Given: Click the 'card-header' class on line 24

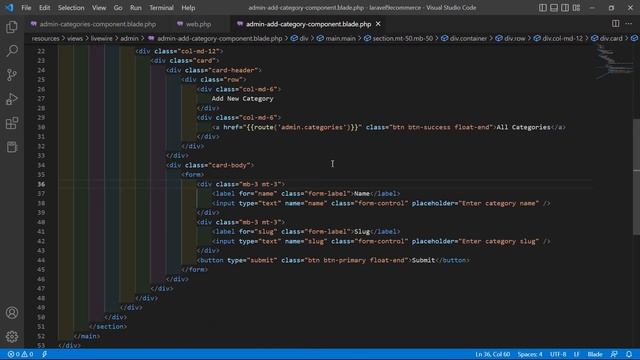Looking at the screenshot, I should click(x=233, y=70).
